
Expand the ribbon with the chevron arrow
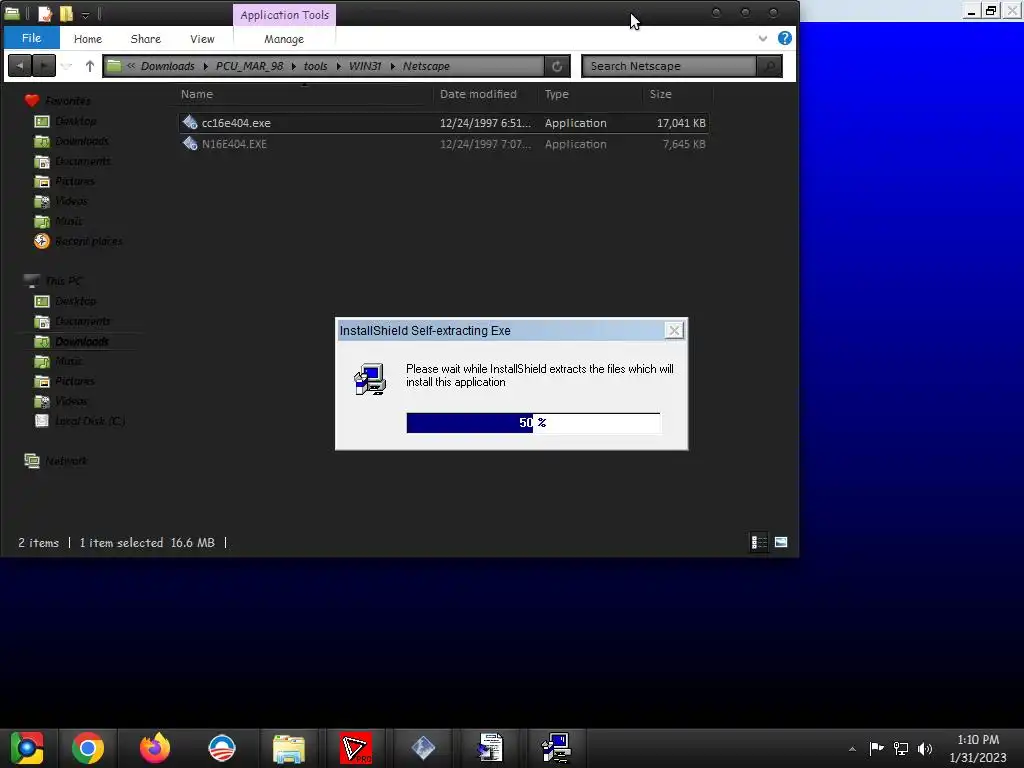tap(762, 39)
